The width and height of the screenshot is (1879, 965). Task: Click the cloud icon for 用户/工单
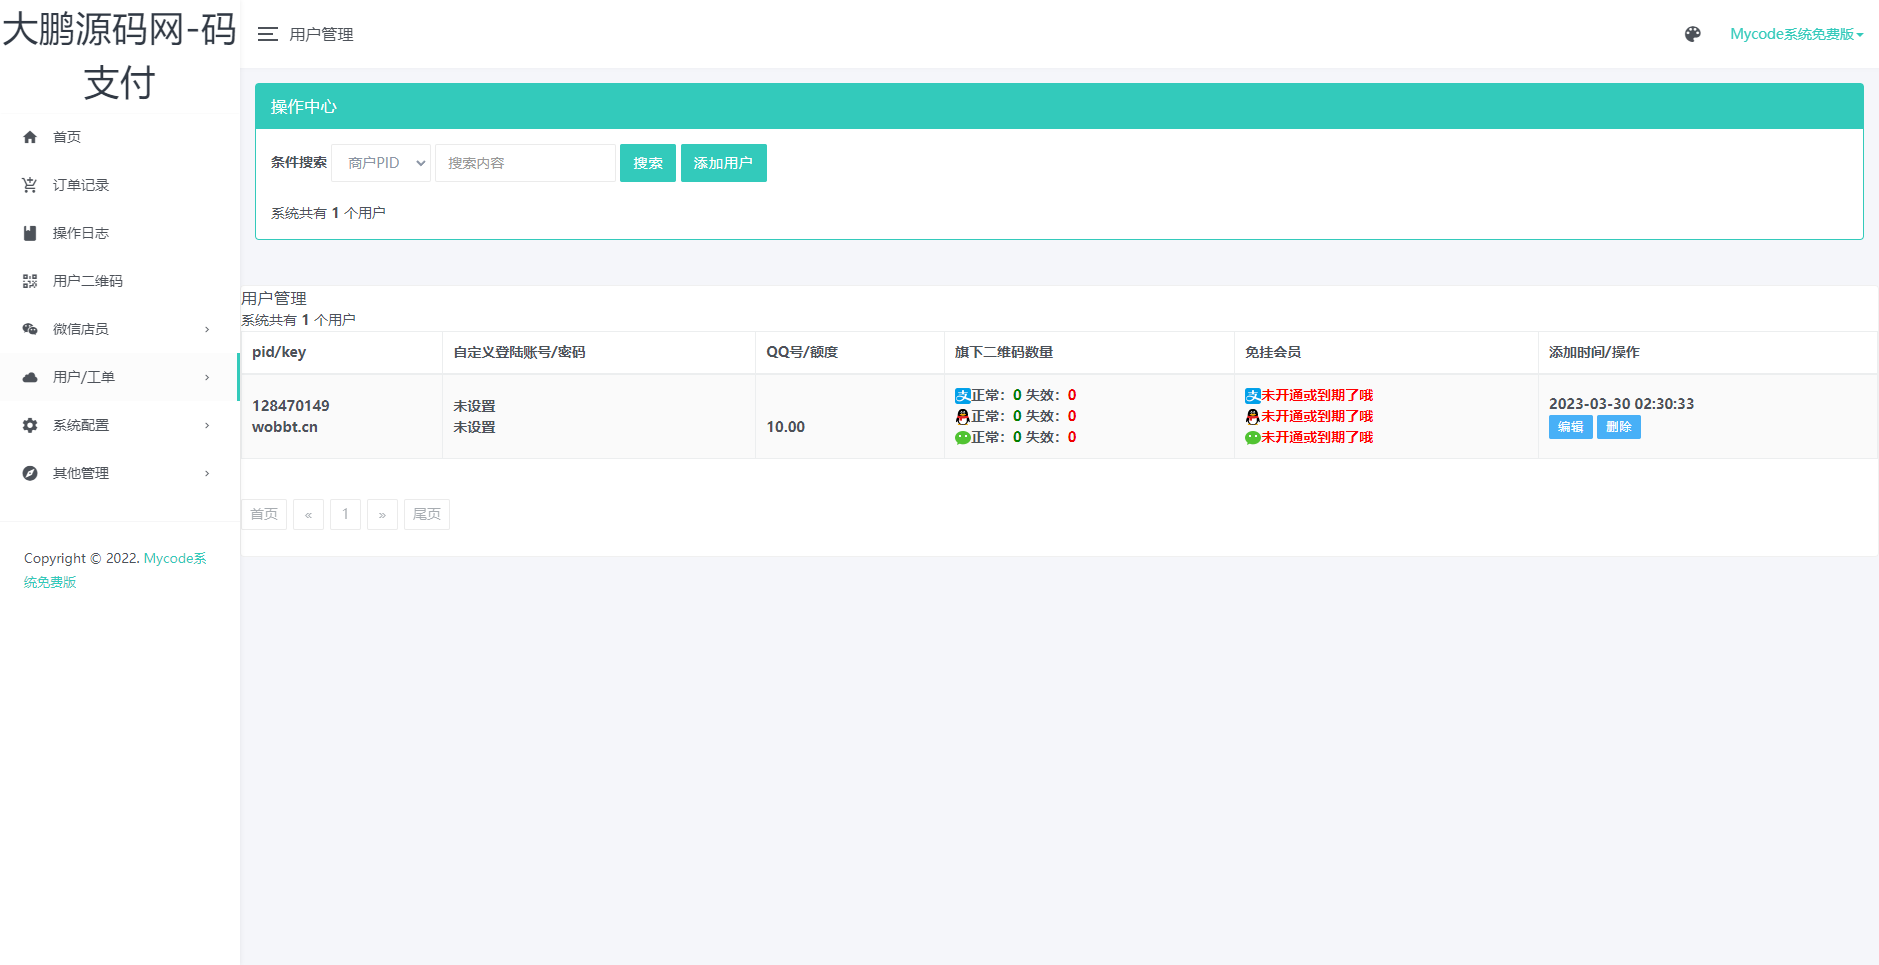pos(30,377)
